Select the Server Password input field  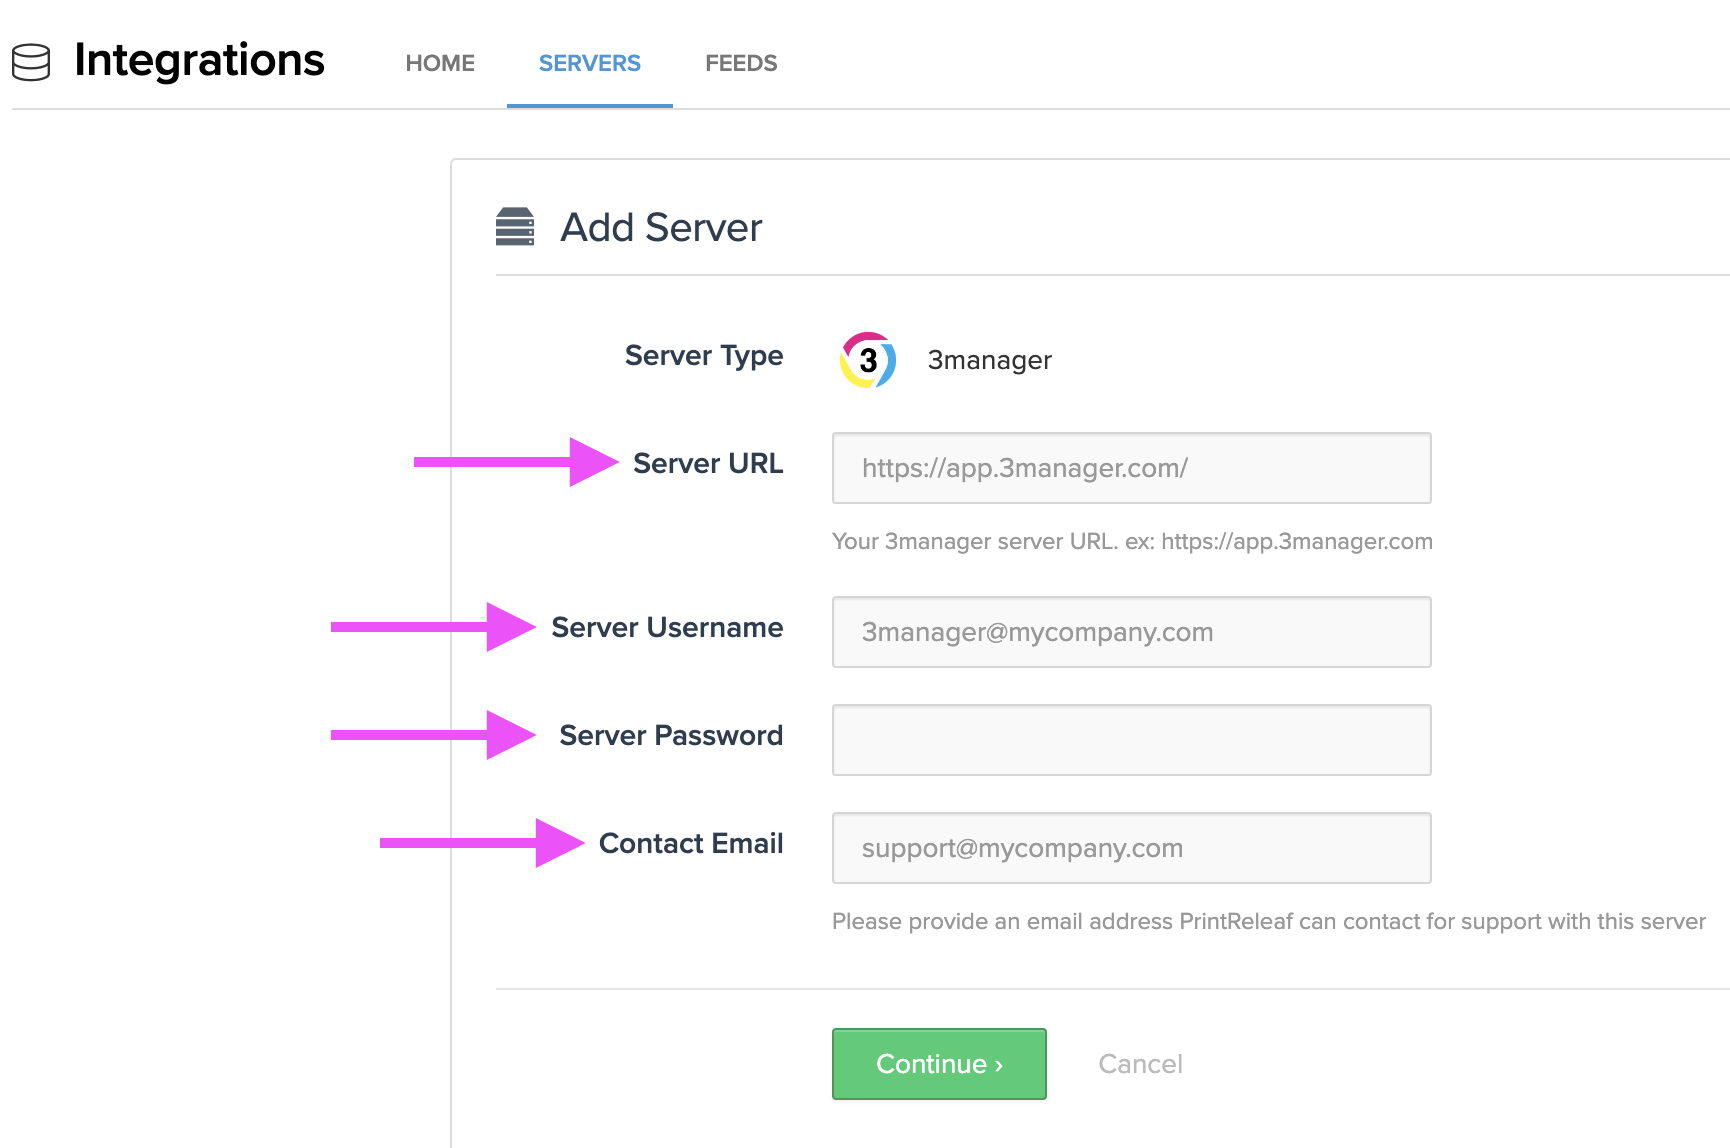click(1130, 739)
